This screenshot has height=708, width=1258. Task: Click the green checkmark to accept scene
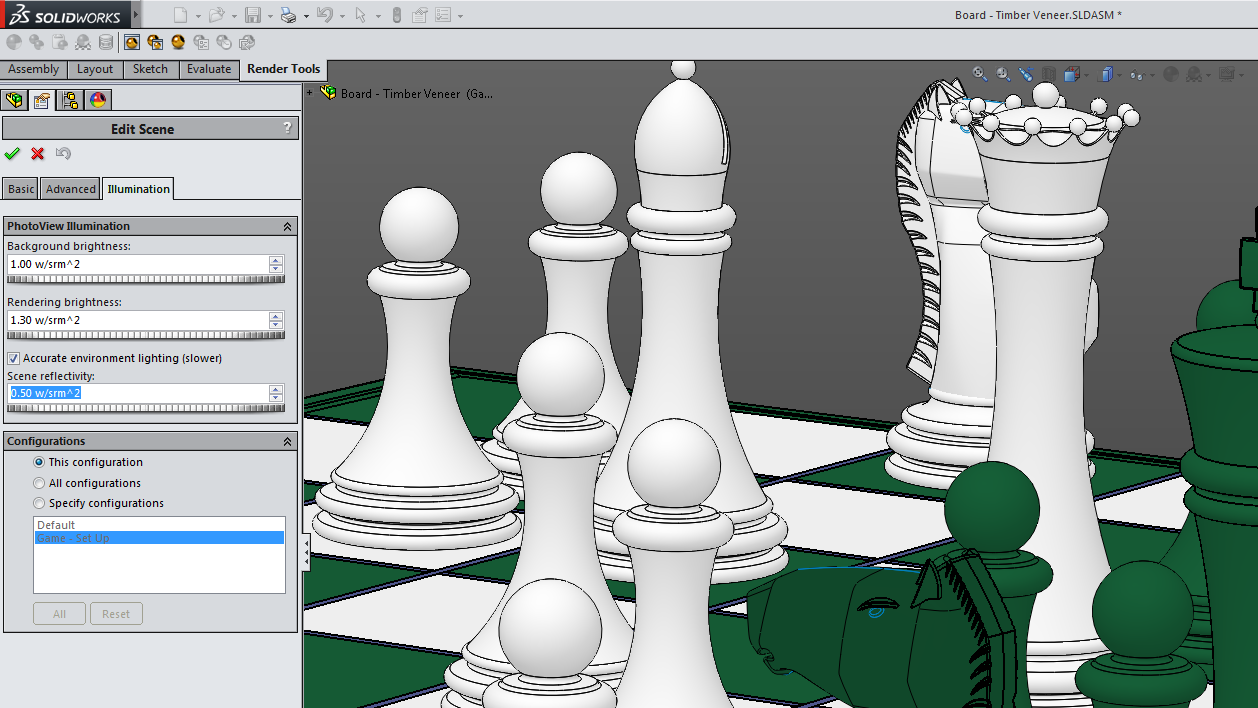tap(12, 153)
